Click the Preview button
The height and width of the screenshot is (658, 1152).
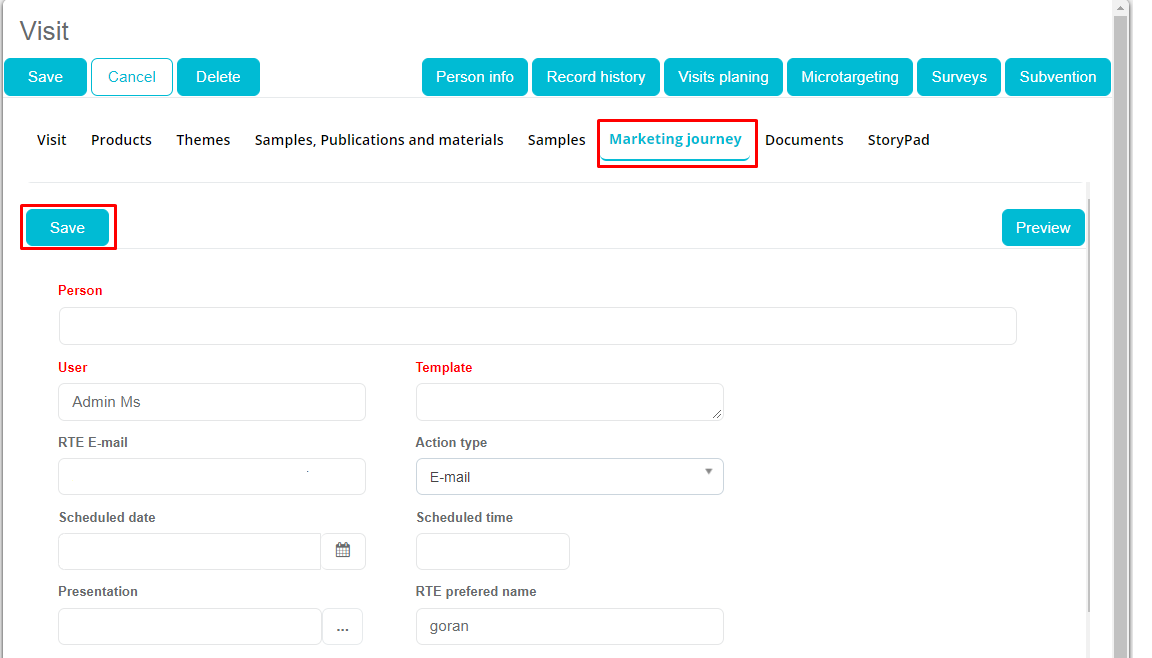click(x=1043, y=228)
